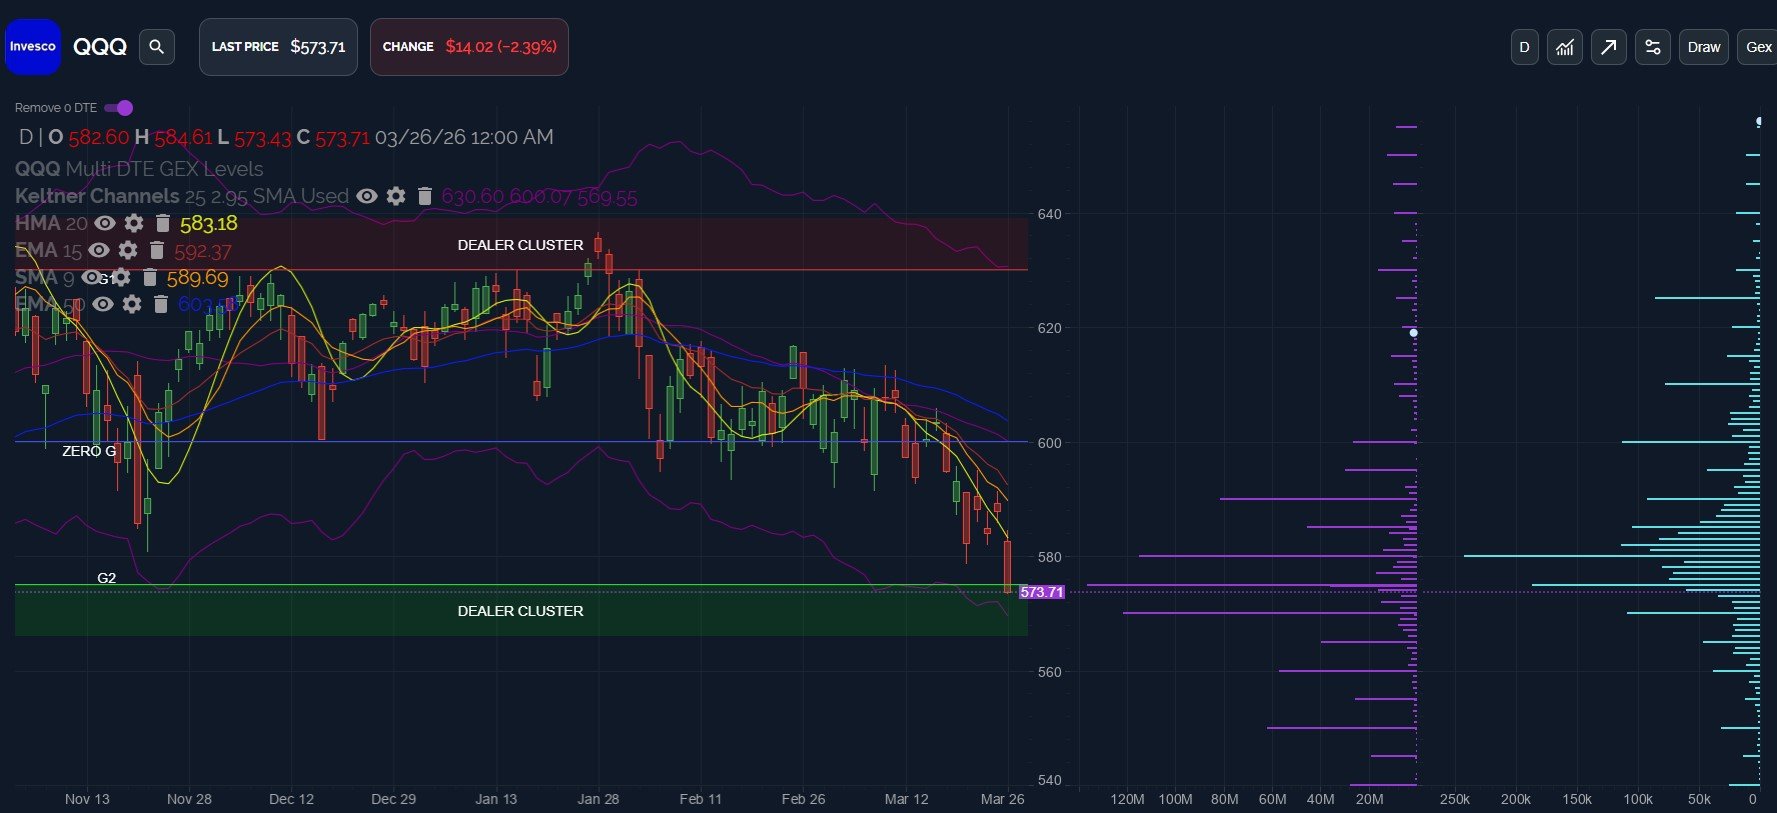Open HMA 20 settings gear

[134, 223]
